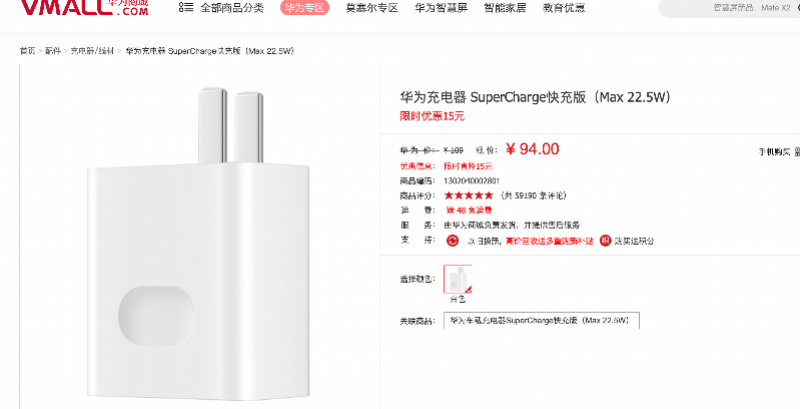800x409 pixels.
Task: Click the red 7-day return icon
Action: coord(452,241)
